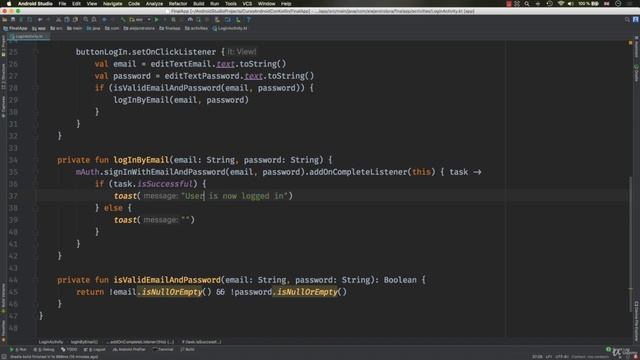Collapse the else block fold on line 38
Image resolution: width=640 pixels, height=360 pixels.
[36, 208]
